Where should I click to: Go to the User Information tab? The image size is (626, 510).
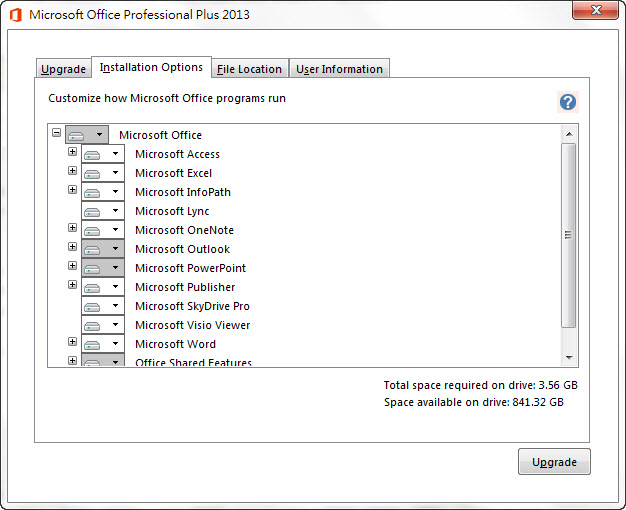point(339,69)
